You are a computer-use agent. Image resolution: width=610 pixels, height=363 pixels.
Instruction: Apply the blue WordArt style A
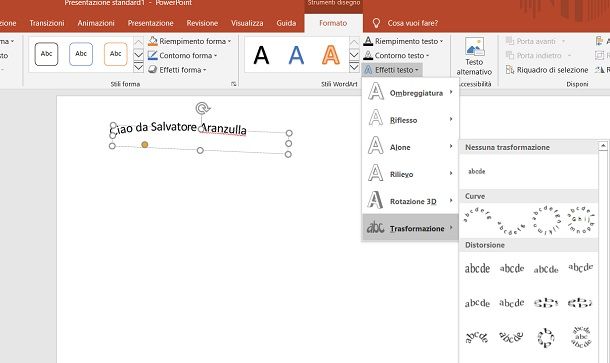(296, 55)
